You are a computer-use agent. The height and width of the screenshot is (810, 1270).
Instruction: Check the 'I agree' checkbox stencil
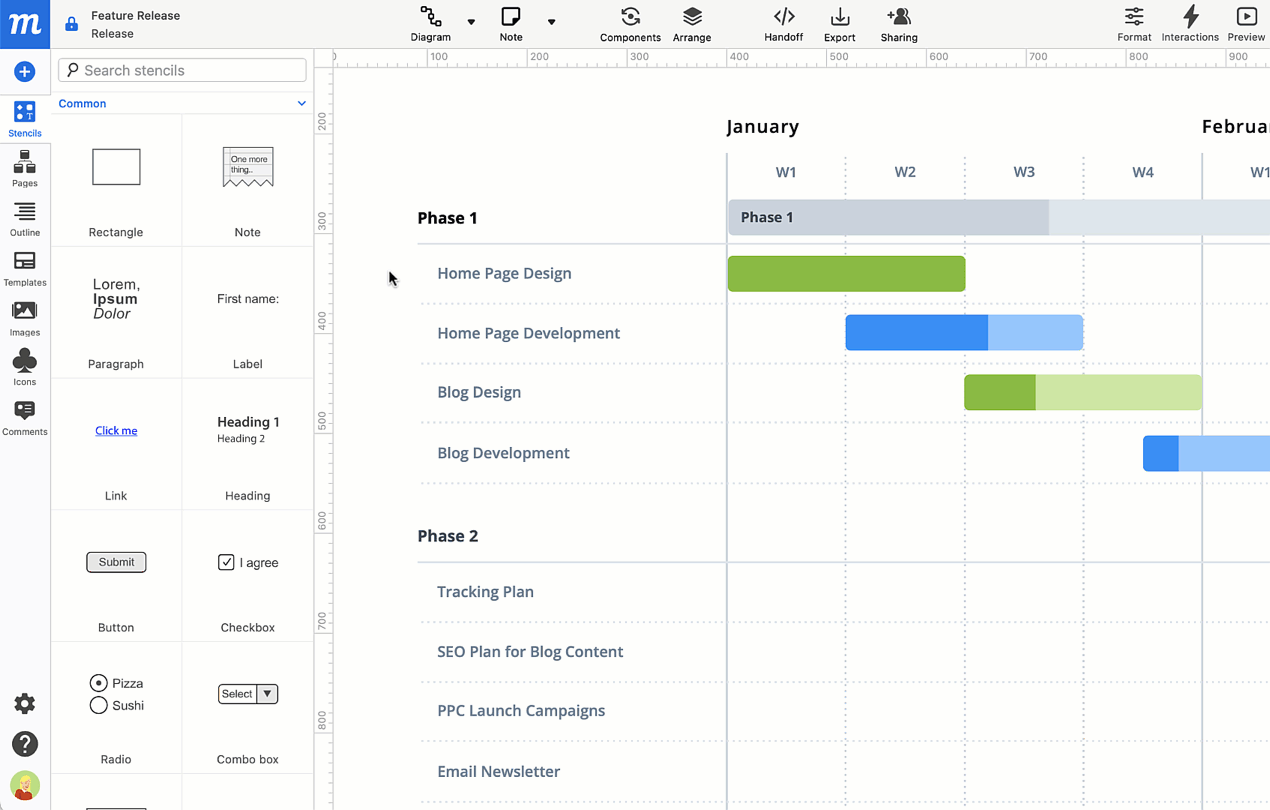[x=226, y=562]
